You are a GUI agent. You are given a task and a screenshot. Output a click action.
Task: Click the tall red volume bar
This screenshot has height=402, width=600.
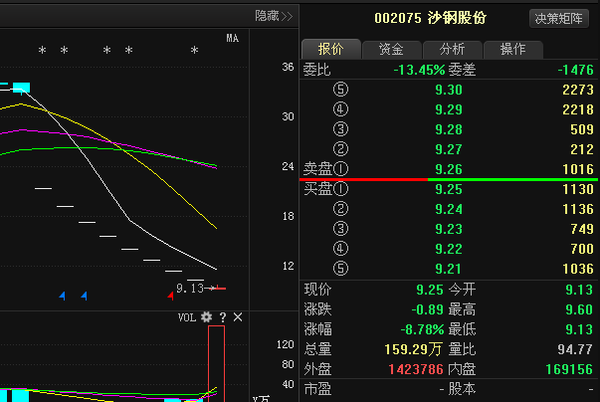coord(216,363)
